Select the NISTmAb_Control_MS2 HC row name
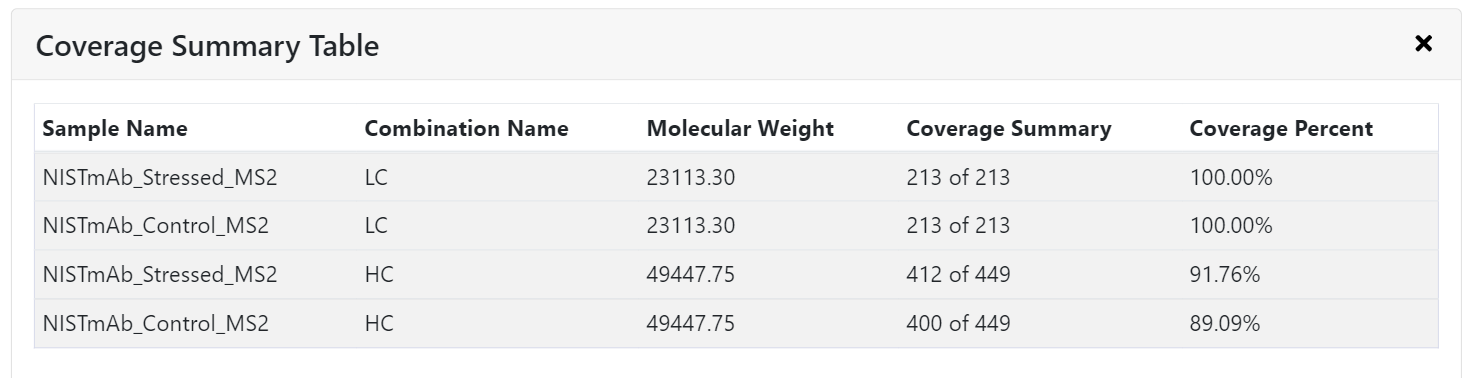 pyautogui.click(x=156, y=324)
